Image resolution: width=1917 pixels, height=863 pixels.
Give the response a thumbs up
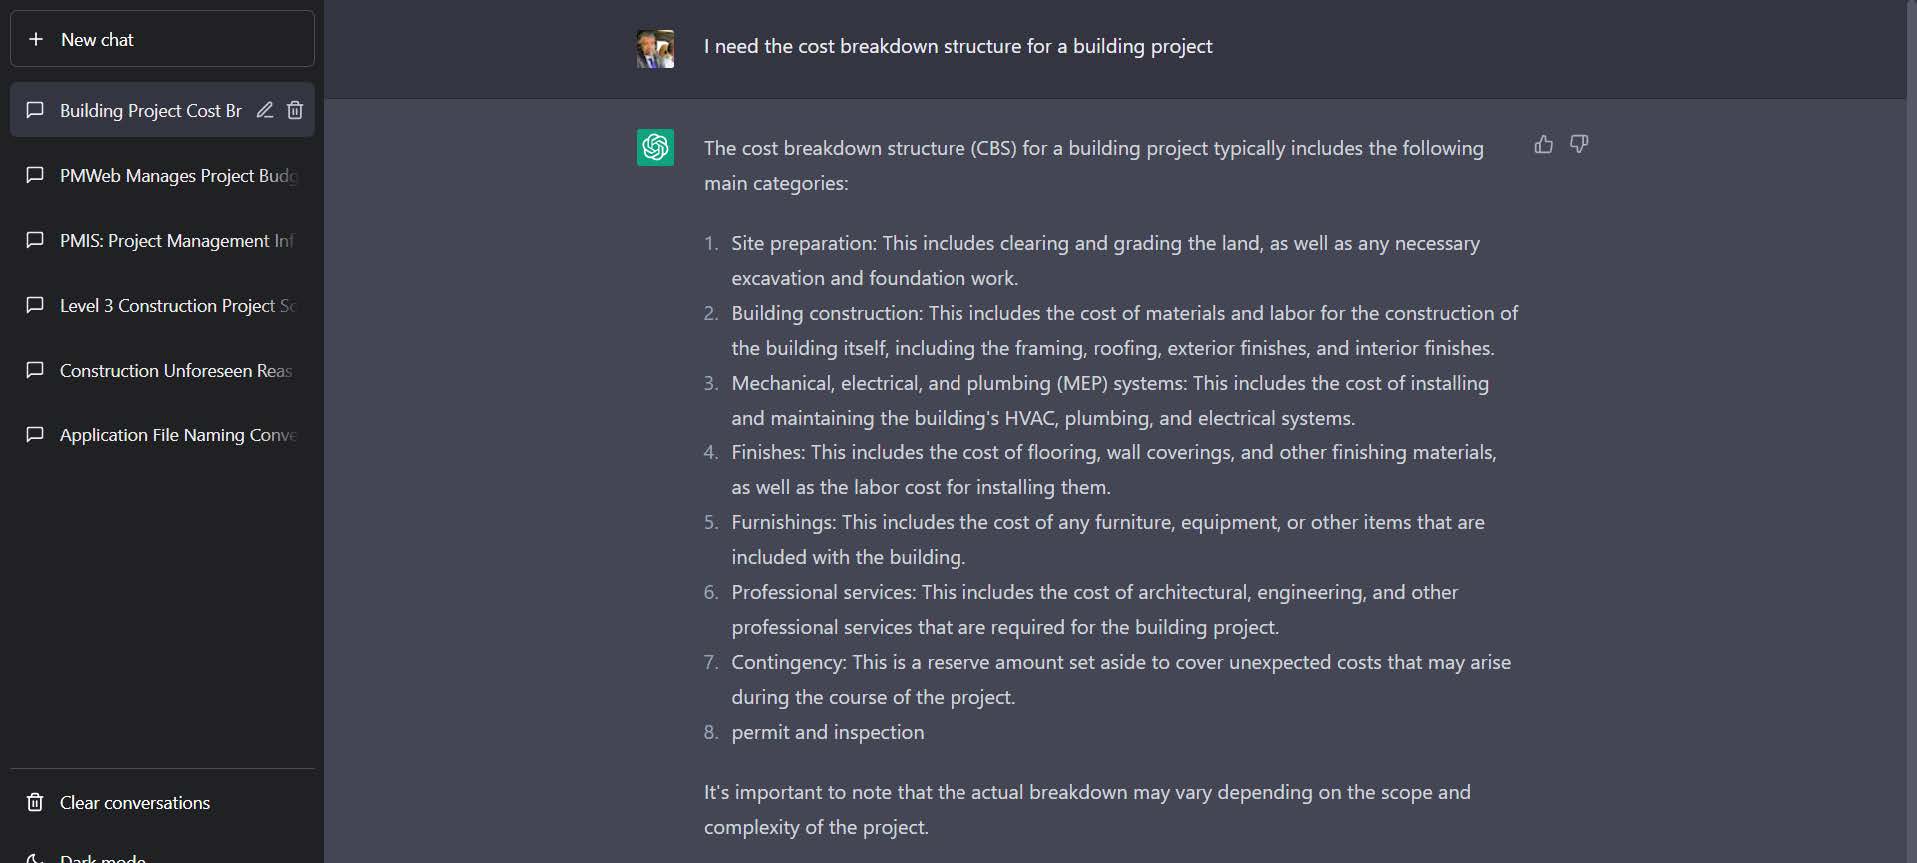pos(1543,145)
